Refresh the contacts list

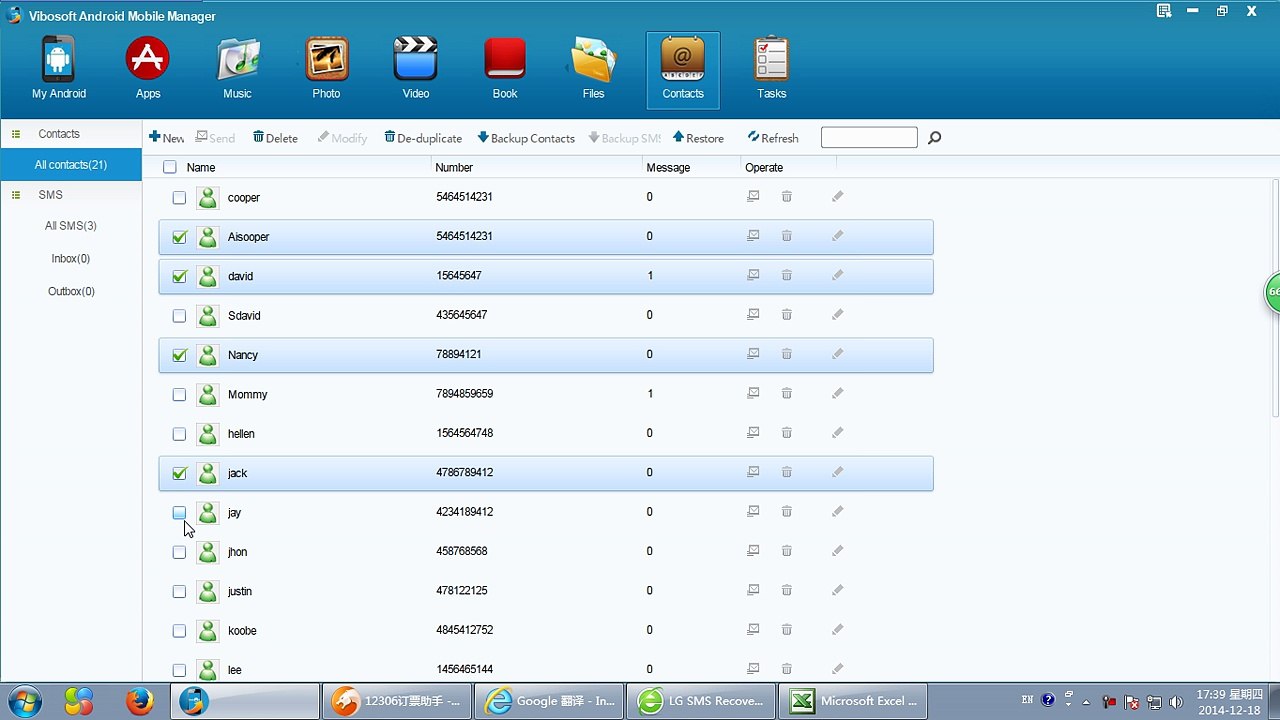[773, 138]
